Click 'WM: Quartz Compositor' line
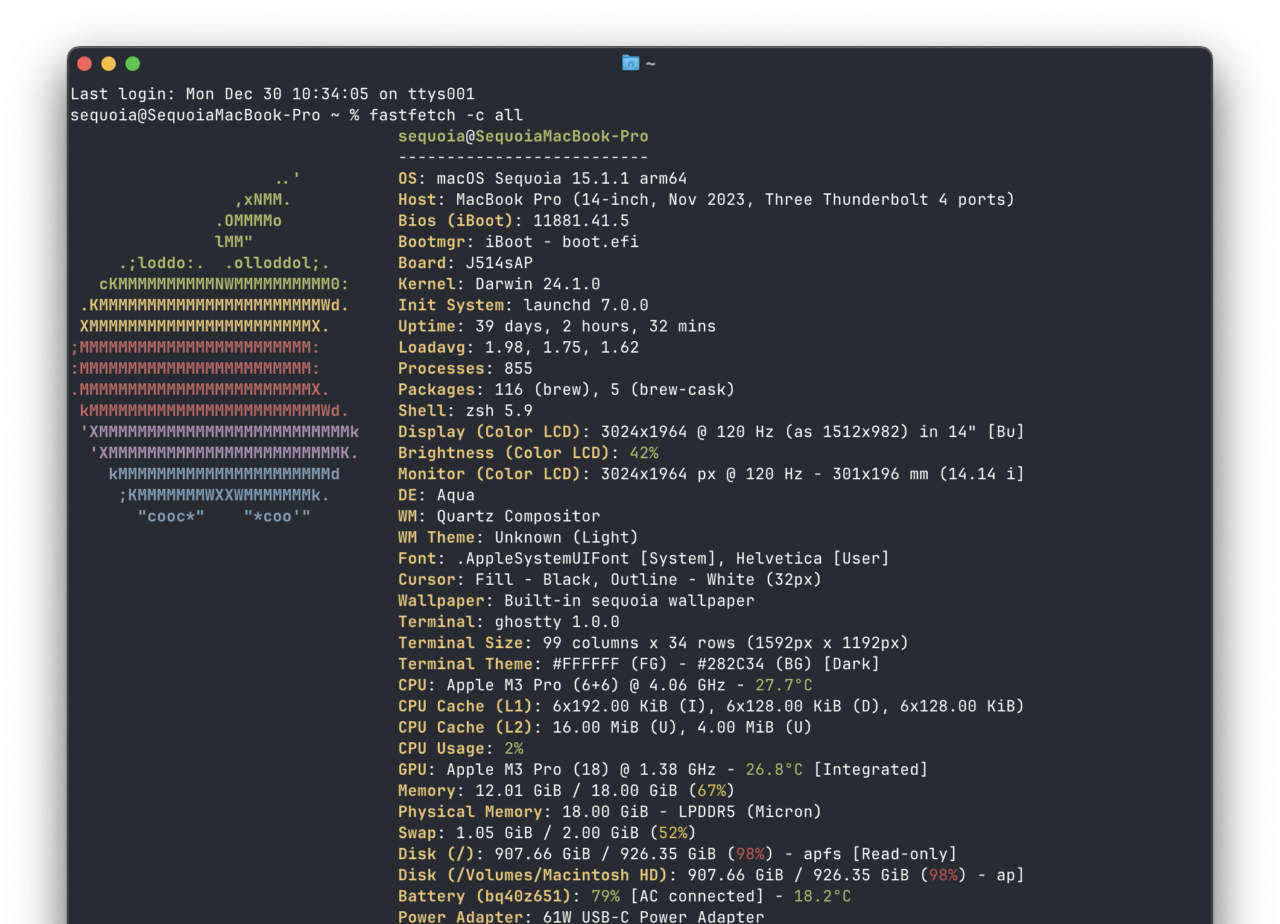The image size is (1280, 924). tap(499, 516)
